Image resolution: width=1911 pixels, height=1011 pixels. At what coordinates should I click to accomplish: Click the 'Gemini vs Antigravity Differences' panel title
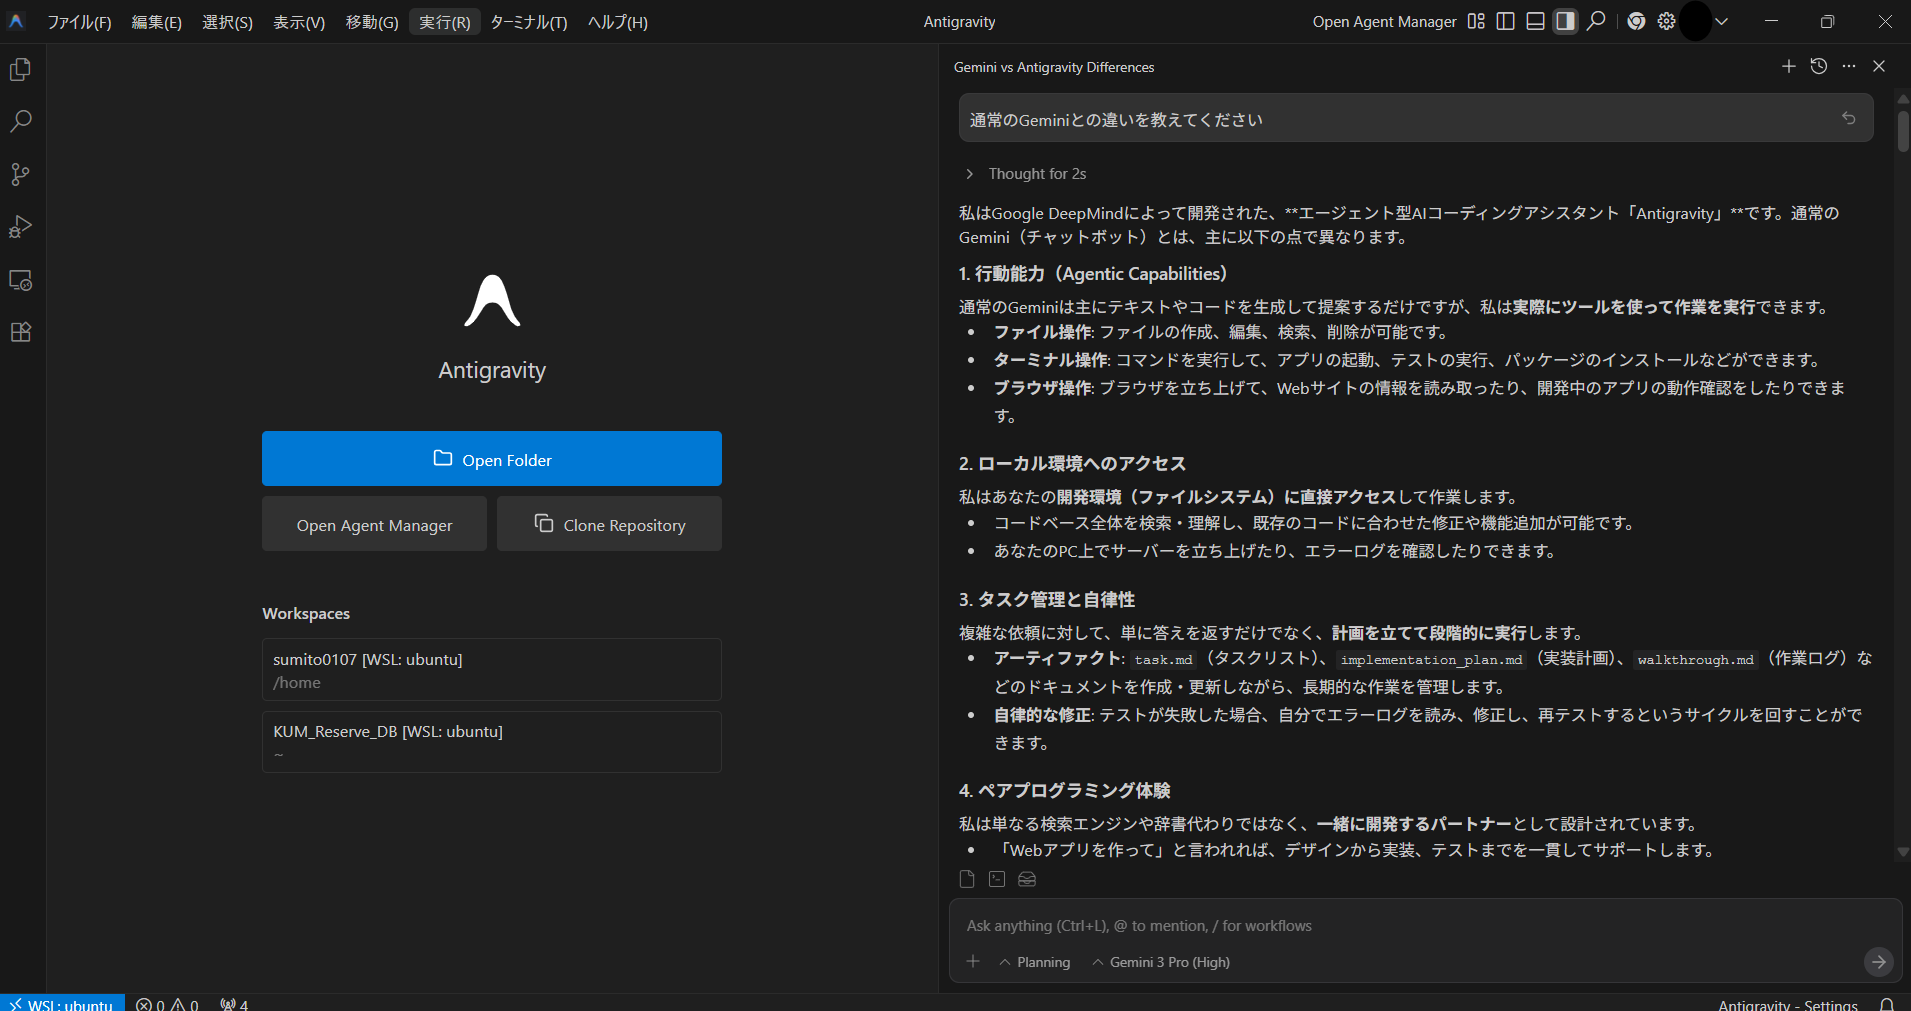point(1054,67)
